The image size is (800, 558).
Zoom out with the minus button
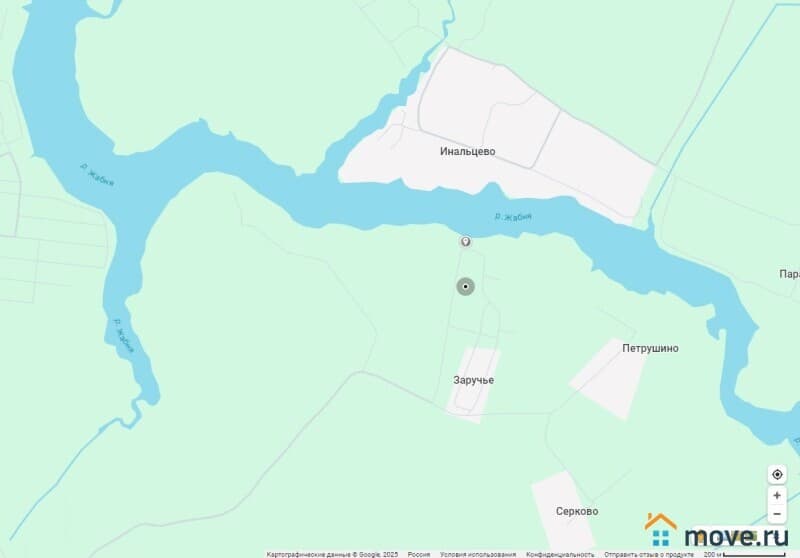[x=777, y=514]
